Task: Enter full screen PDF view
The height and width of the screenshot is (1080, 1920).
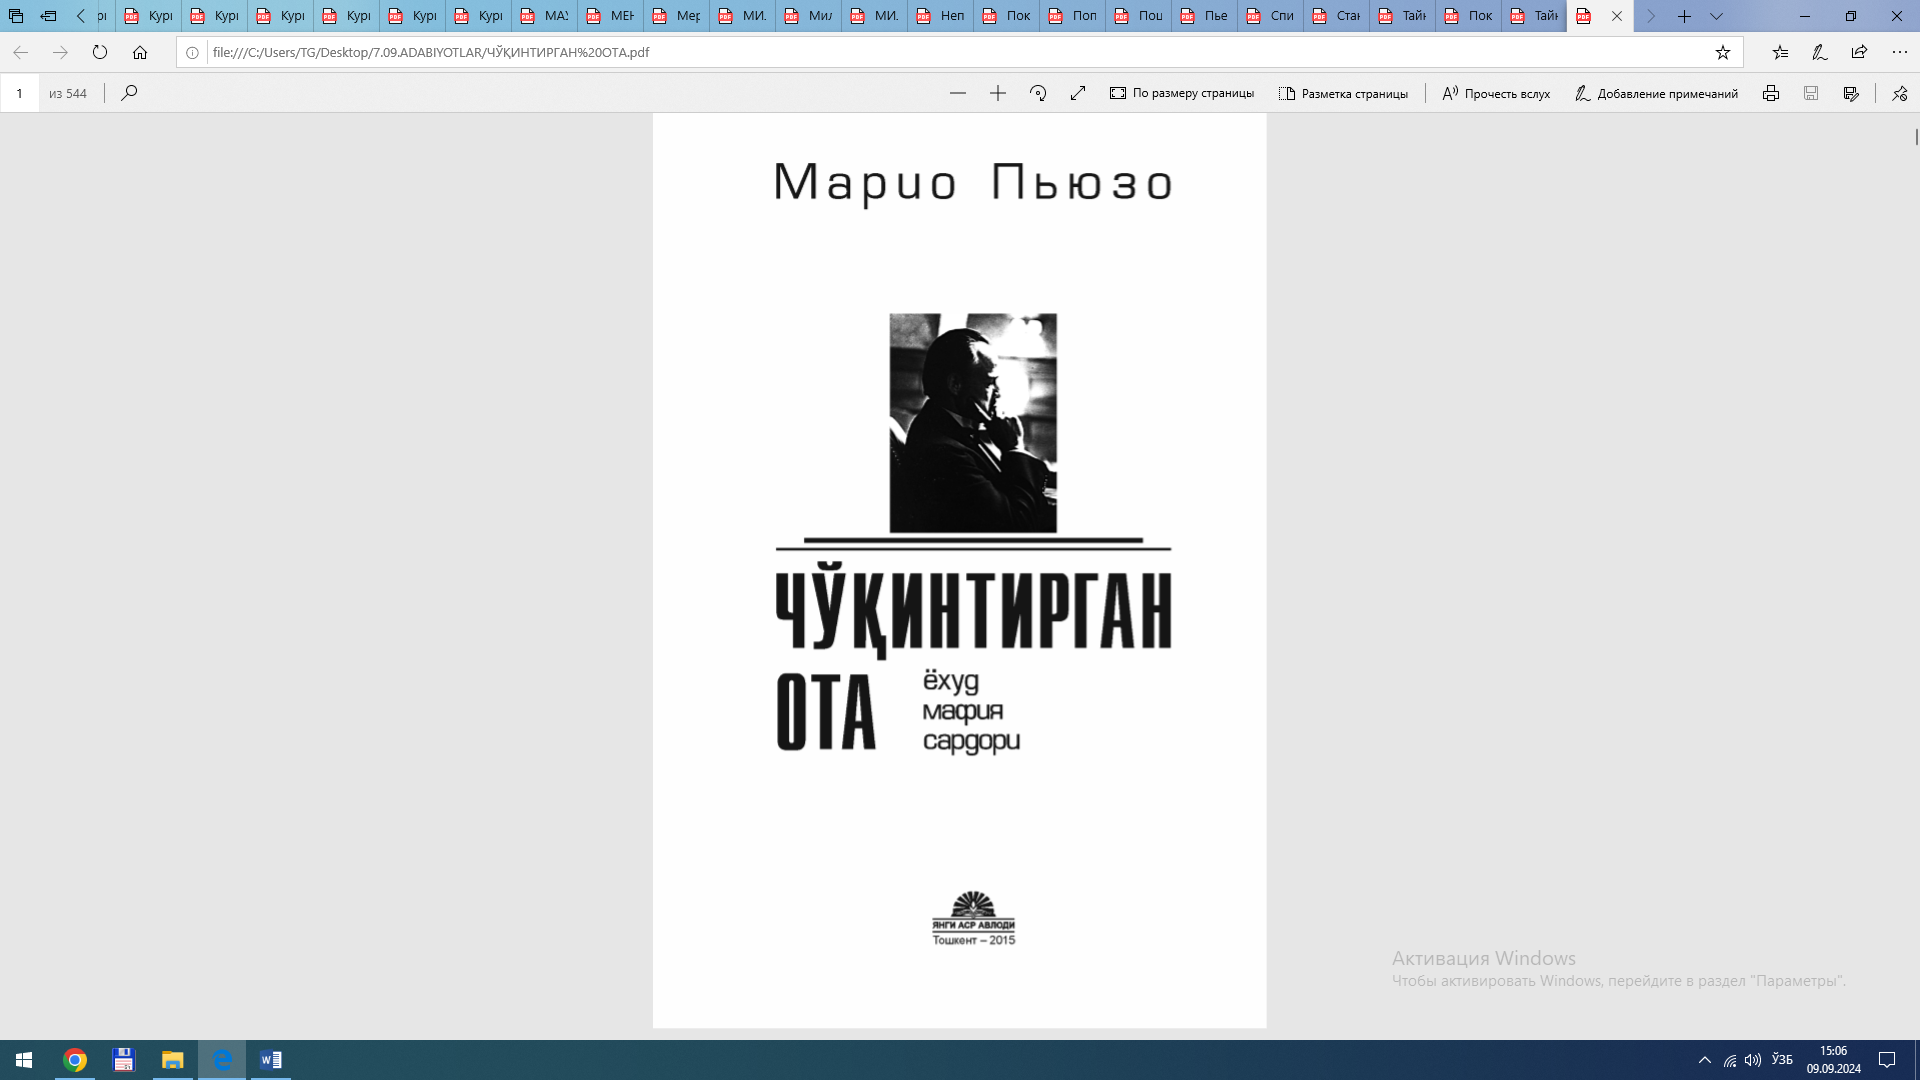Action: tap(1078, 93)
